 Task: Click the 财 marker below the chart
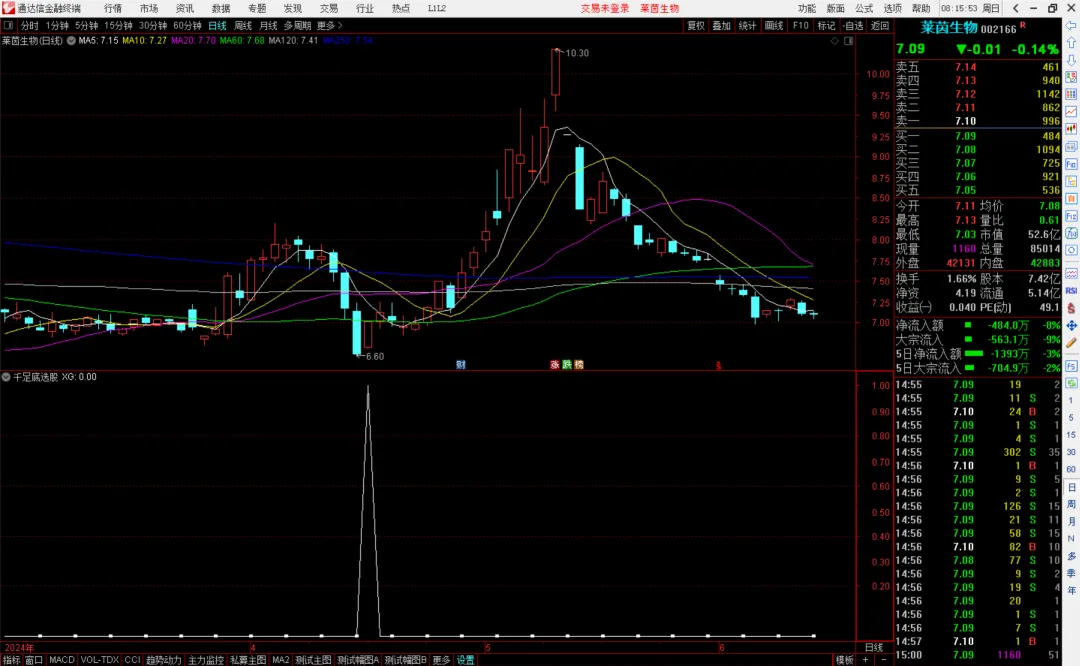click(x=461, y=364)
